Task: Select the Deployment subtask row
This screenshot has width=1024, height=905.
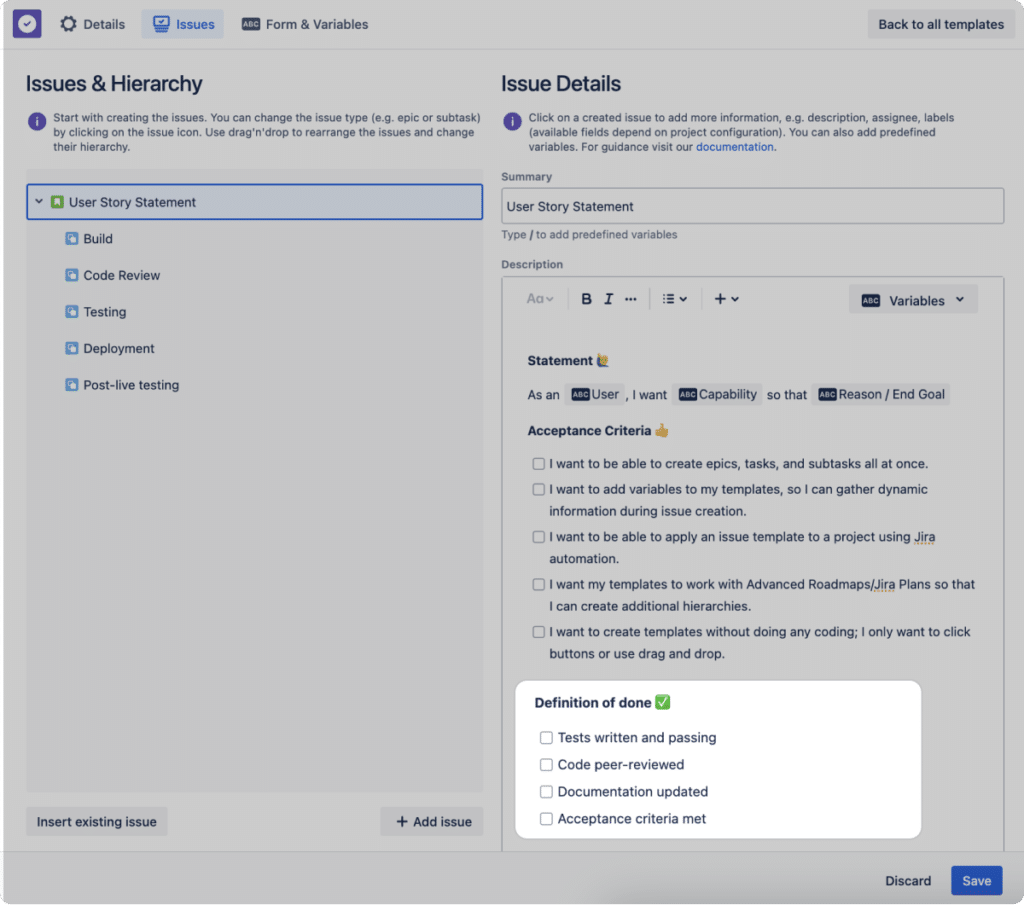Action: click(255, 348)
